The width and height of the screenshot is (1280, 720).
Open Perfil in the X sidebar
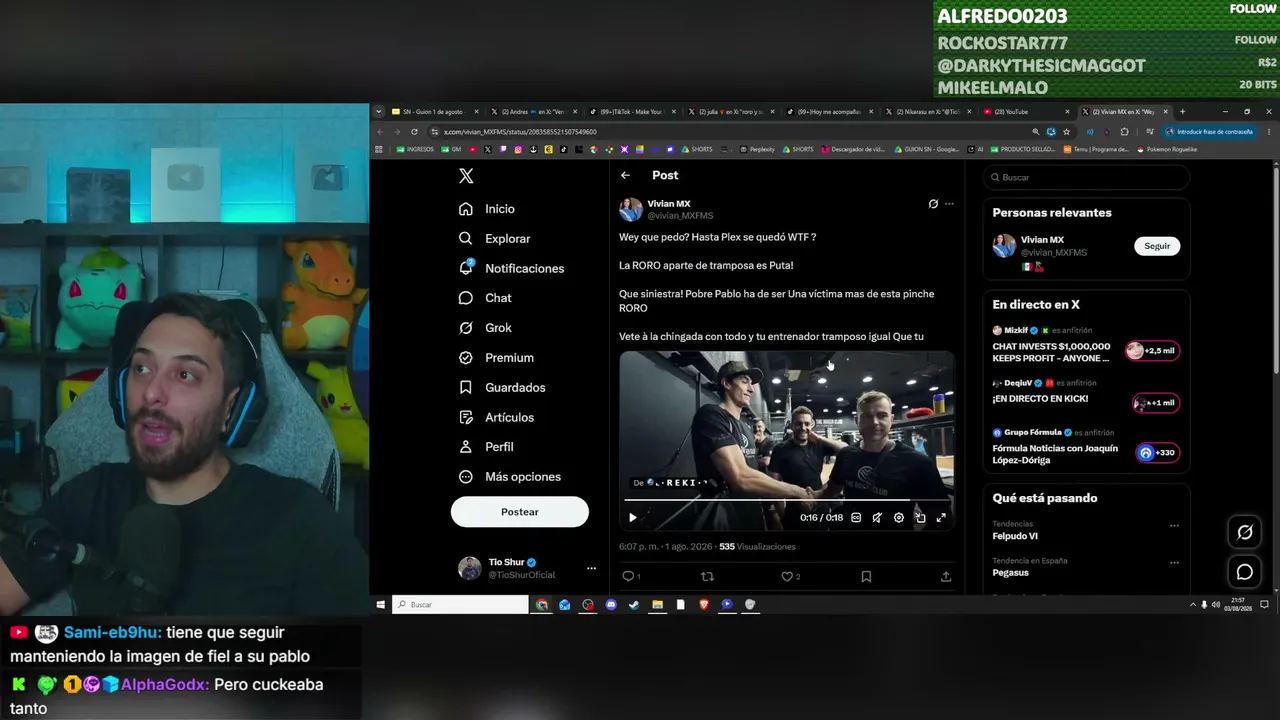(485, 447)
